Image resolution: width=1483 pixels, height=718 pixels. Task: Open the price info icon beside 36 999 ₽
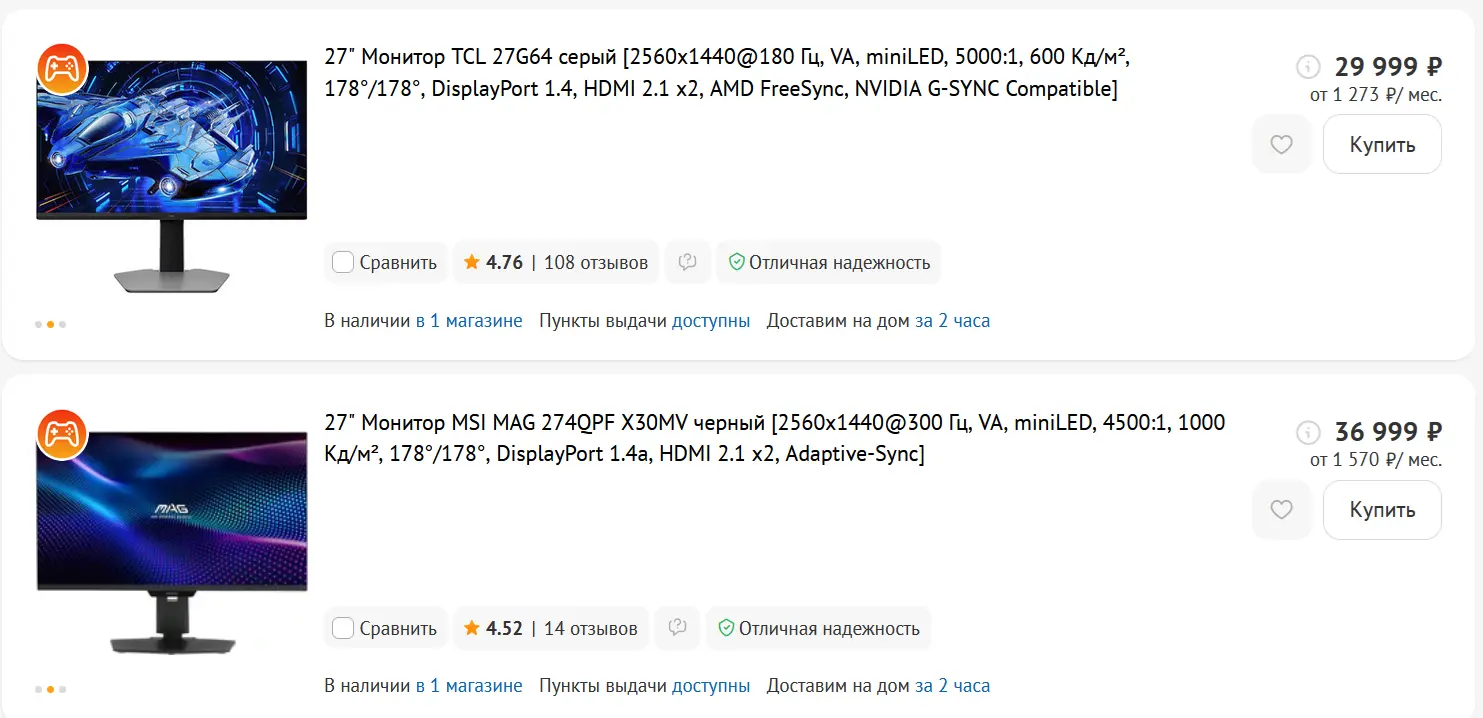(1307, 433)
